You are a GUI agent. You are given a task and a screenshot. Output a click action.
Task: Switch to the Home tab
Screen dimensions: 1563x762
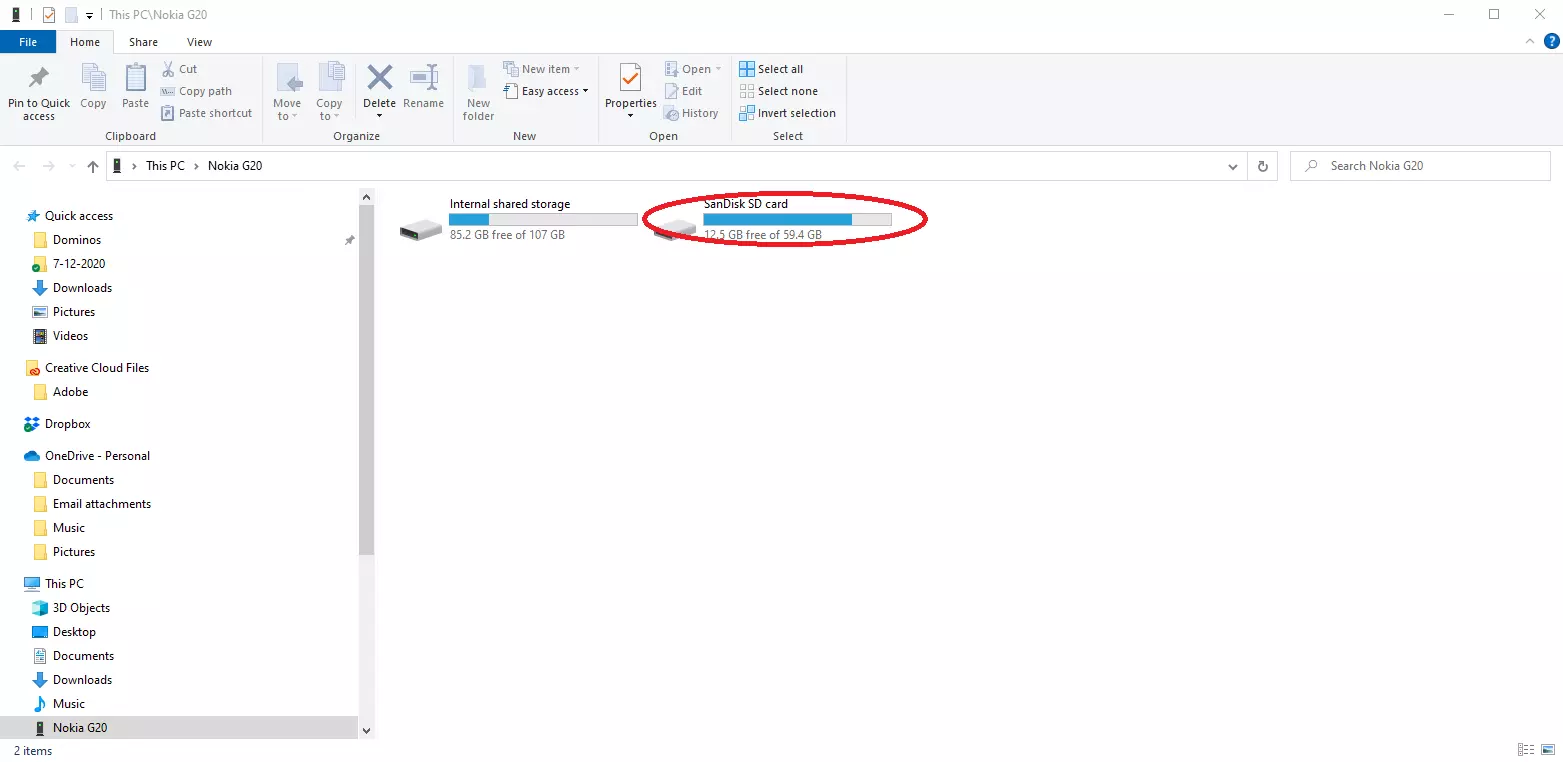[85, 42]
